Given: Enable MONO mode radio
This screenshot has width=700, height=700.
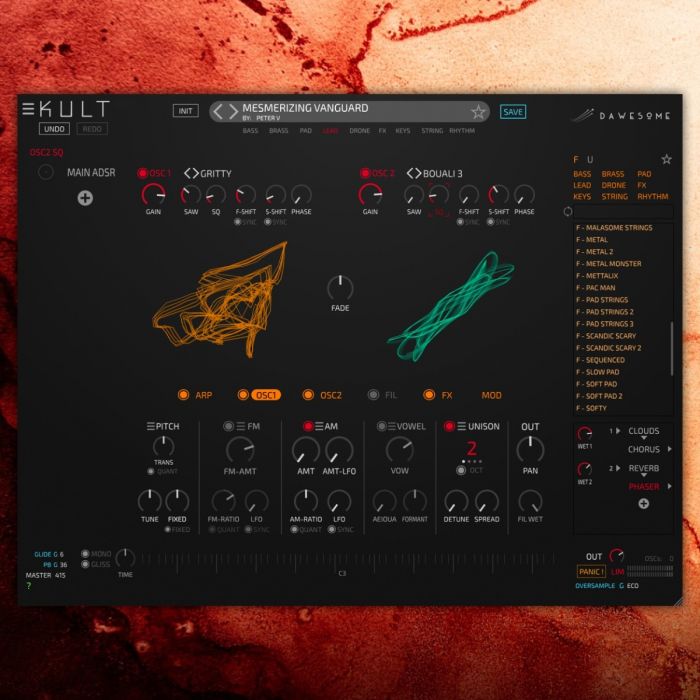Looking at the screenshot, I should click(x=85, y=554).
